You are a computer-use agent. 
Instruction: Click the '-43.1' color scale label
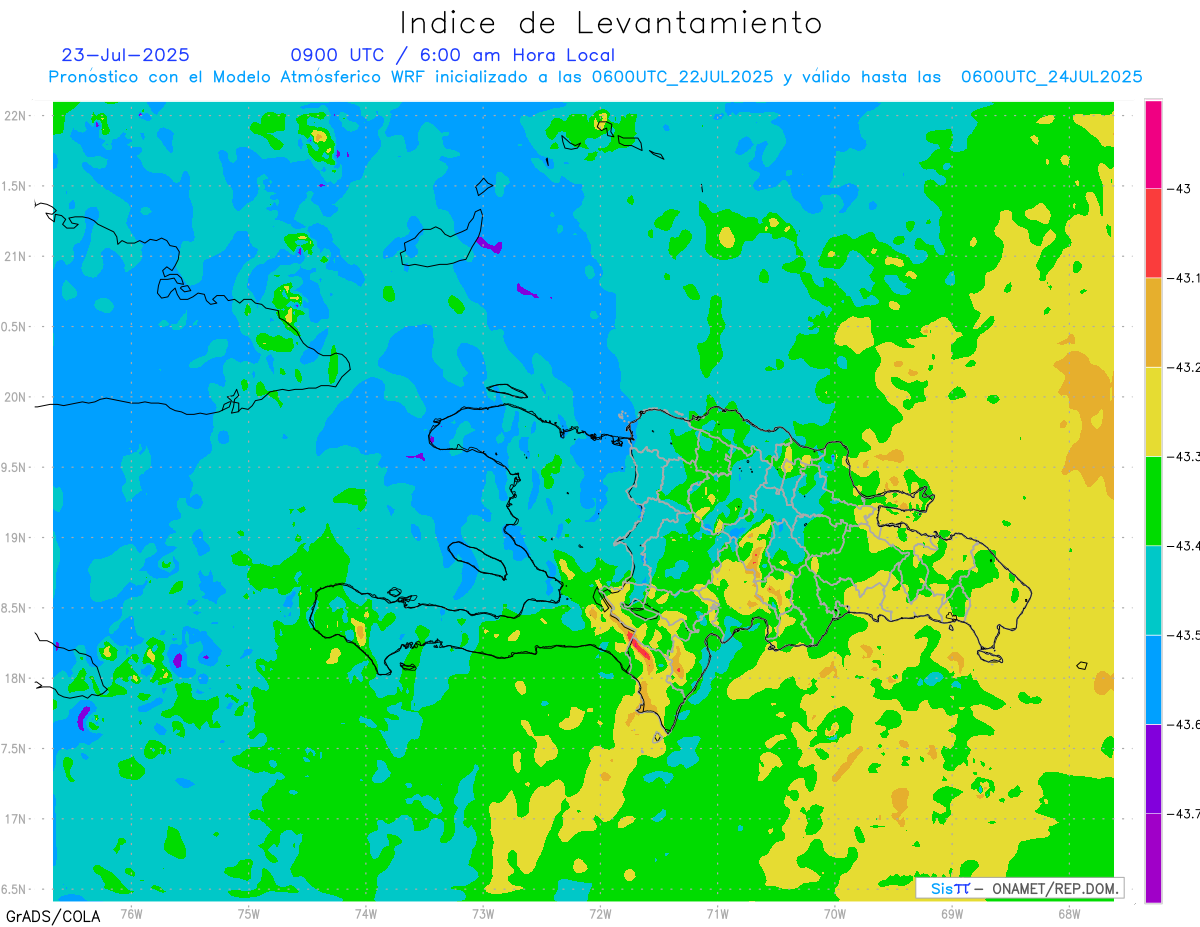point(1183,278)
